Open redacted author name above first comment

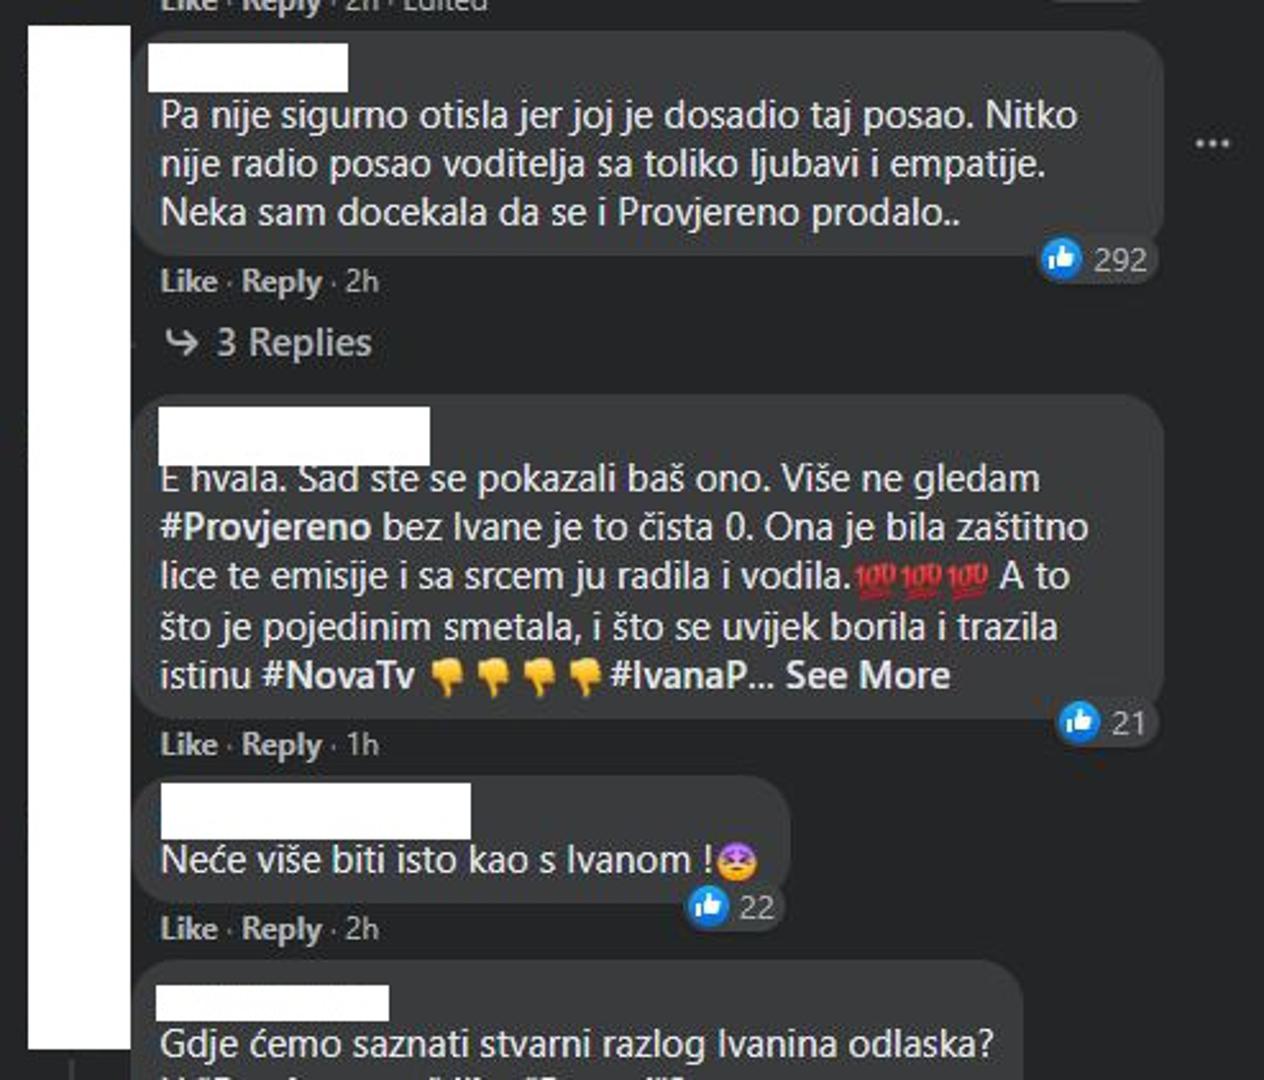coord(248,67)
